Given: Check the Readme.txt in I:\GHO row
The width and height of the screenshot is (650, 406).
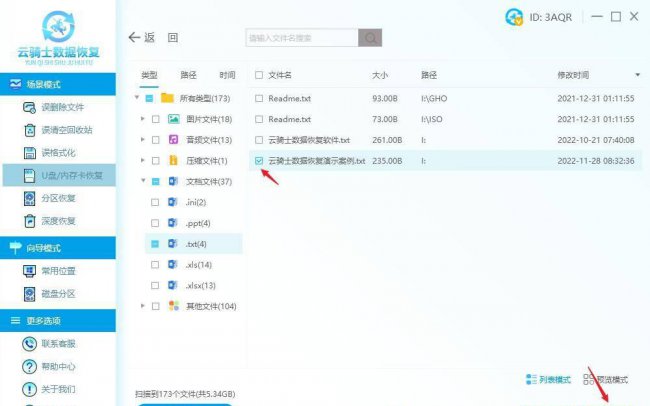Looking at the screenshot, I should pos(259,98).
